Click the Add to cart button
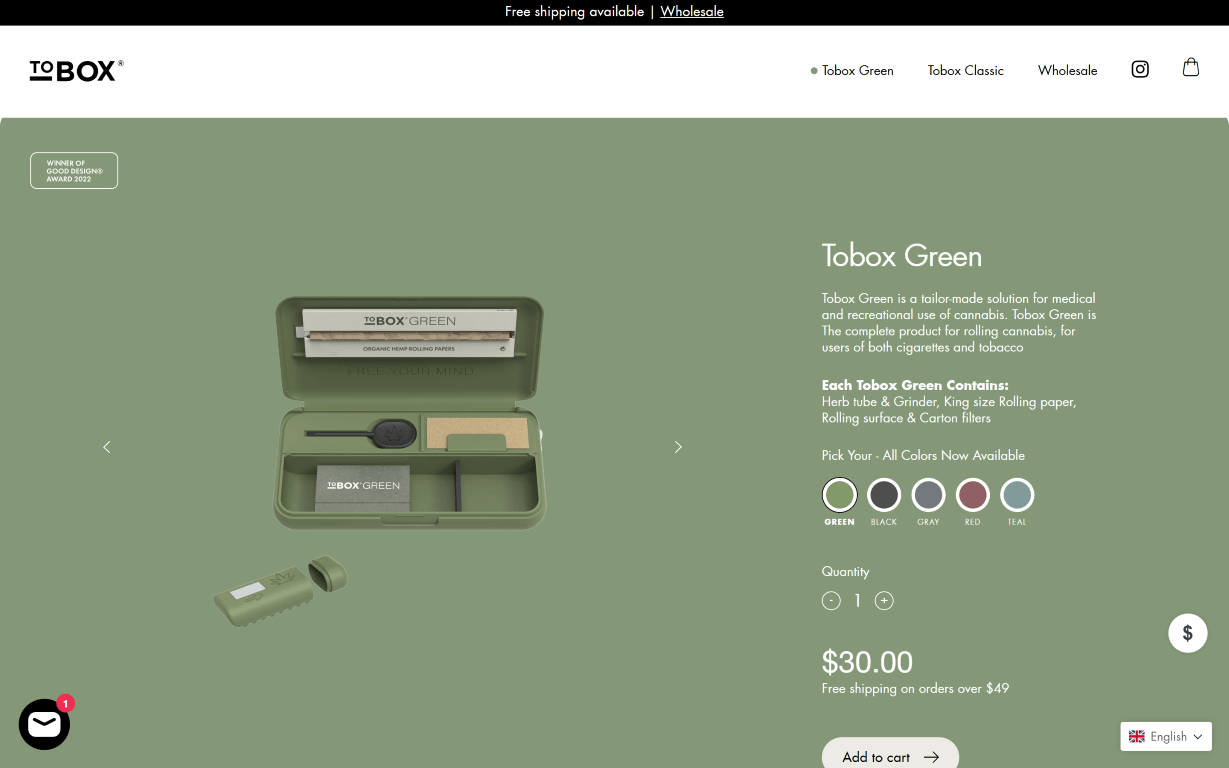 pyautogui.click(x=890, y=756)
